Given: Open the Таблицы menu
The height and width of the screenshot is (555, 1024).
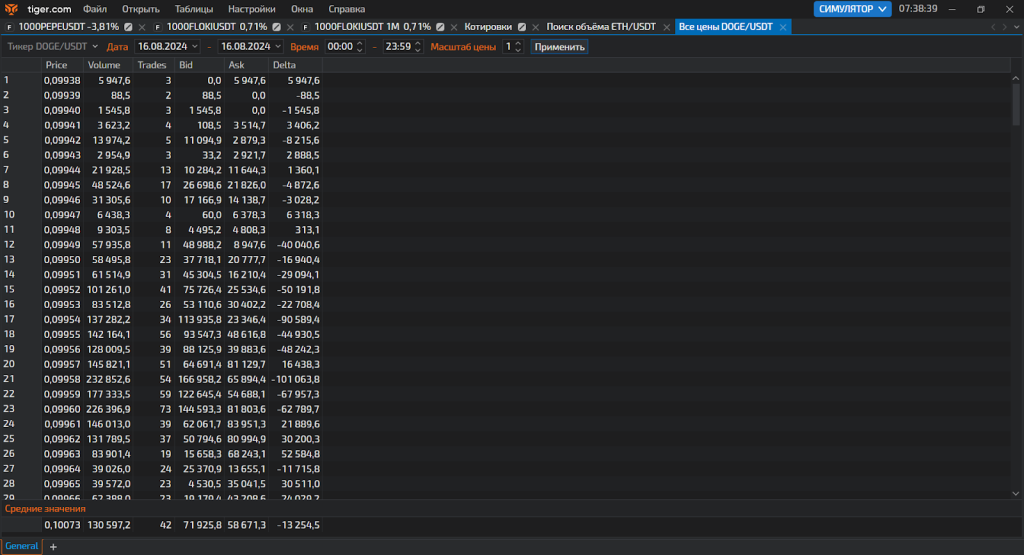Looking at the screenshot, I should coord(194,9).
